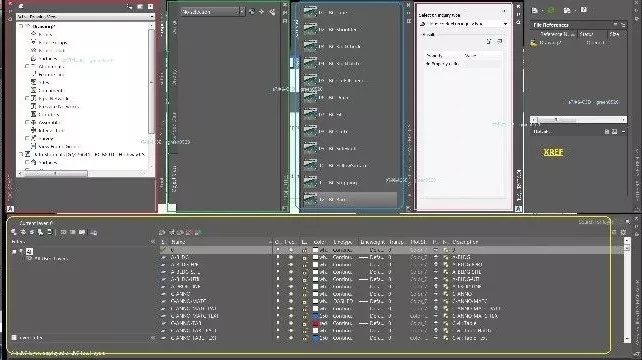This screenshot has height=360, width=642.
Task: Tick the Invert filter checkbox
Action: pyautogui.click(x=14, y=337)
